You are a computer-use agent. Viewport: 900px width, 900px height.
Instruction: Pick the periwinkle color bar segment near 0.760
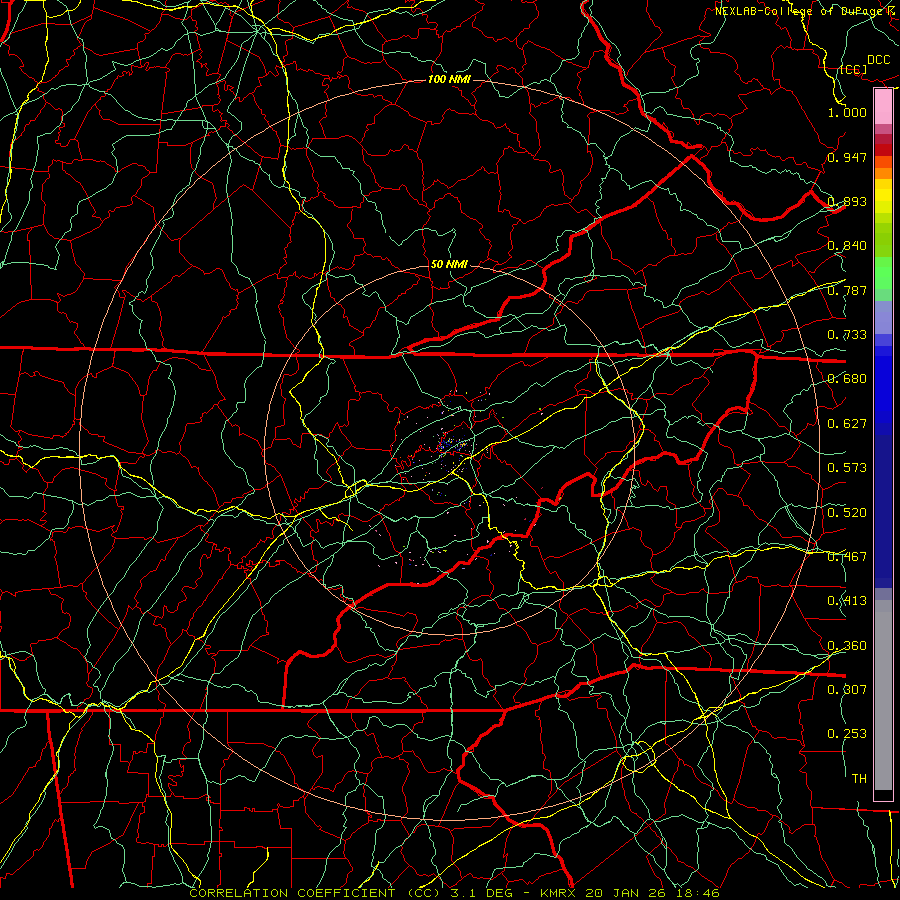click(883, 317)
